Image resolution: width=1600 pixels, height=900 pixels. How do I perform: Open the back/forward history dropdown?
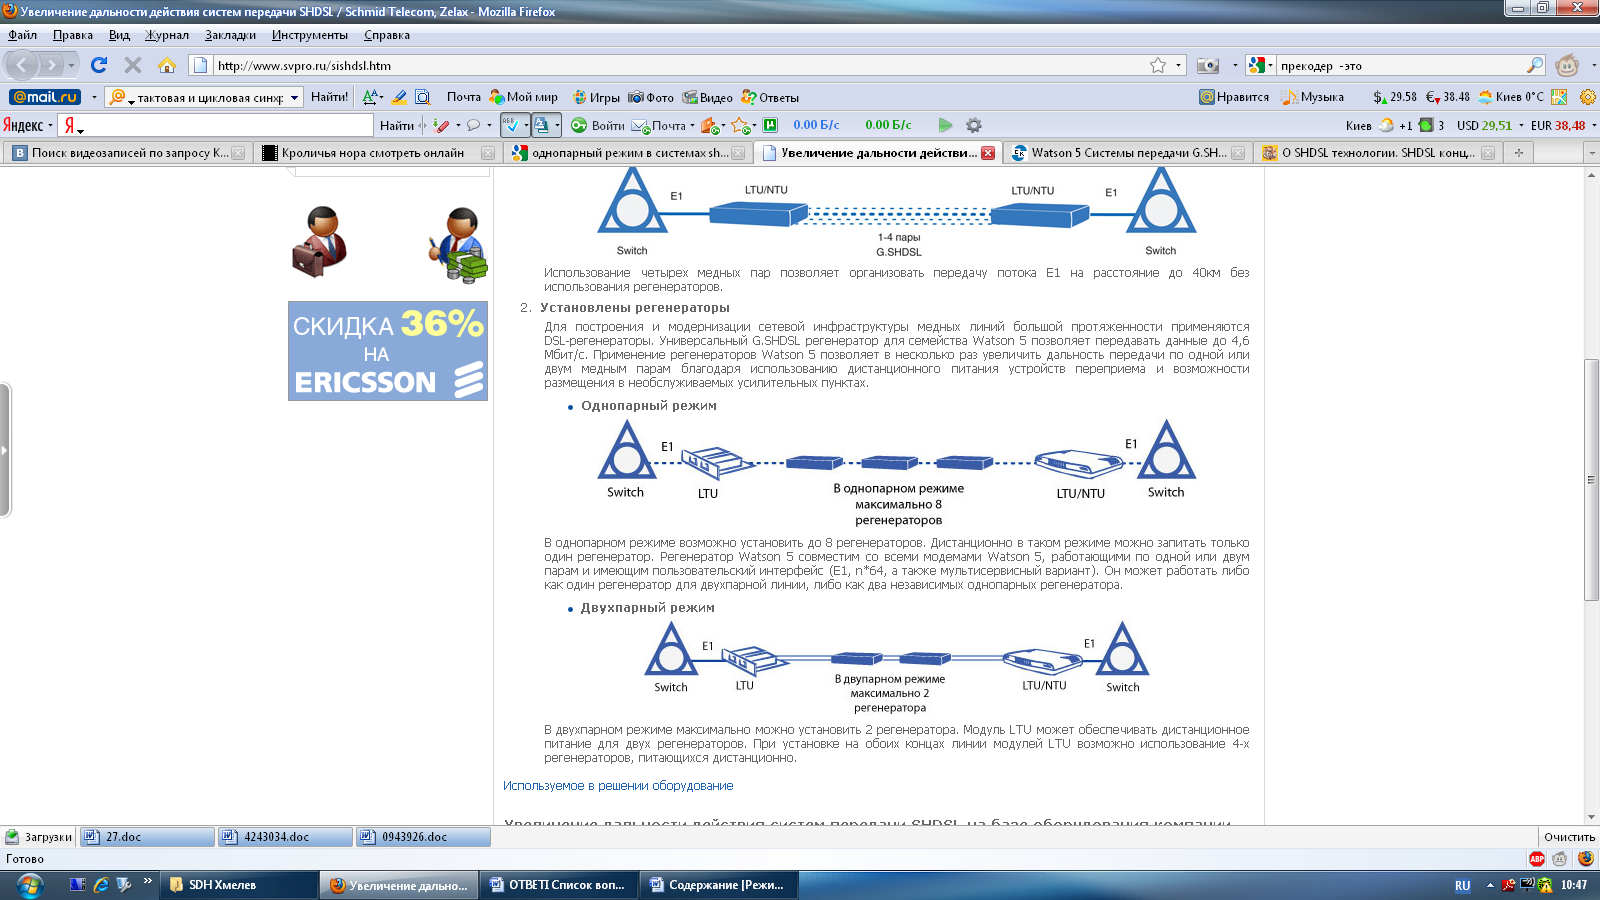coord(71,65)
